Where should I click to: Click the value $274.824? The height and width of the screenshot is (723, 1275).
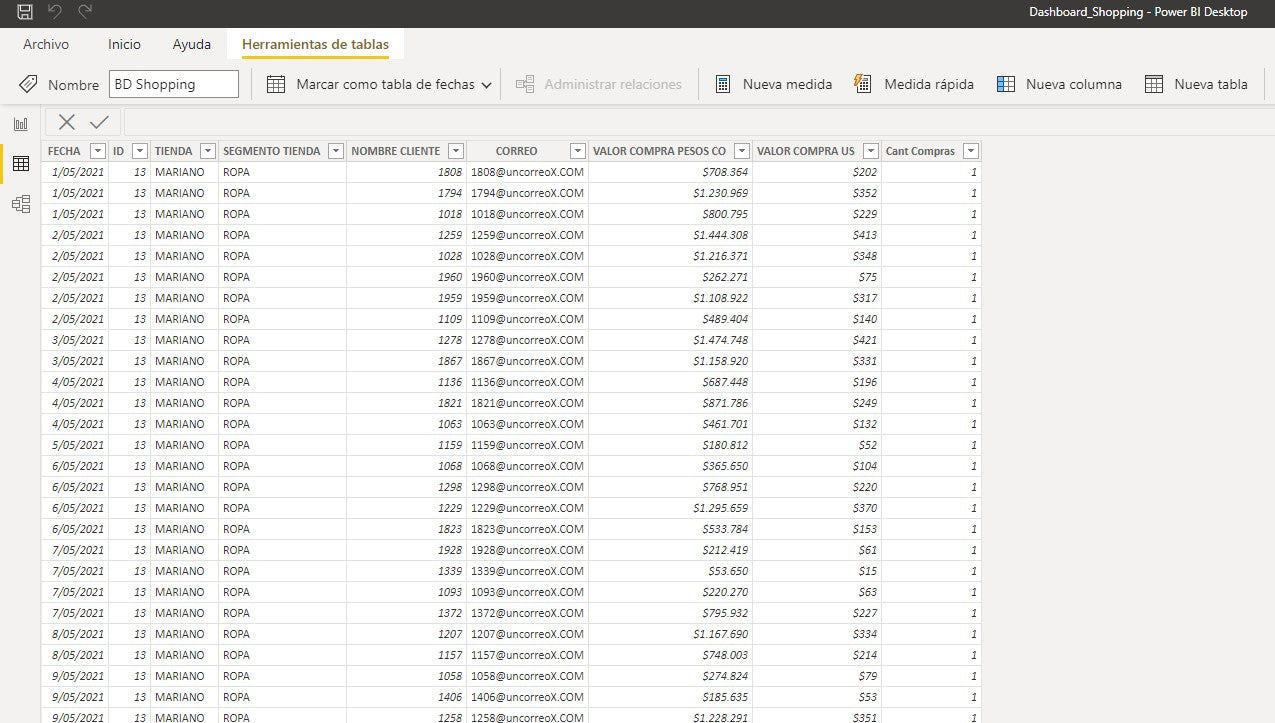pos(725,676)
